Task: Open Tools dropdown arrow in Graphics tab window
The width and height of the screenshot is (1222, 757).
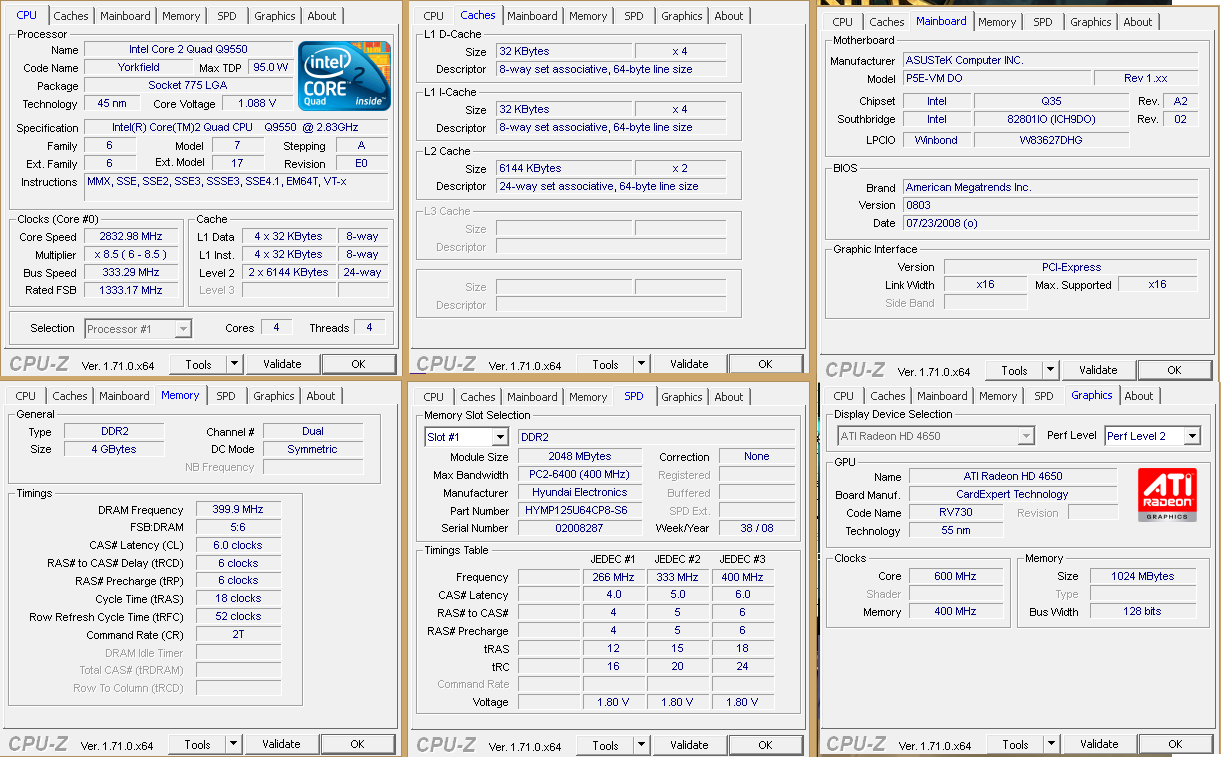Action: click(1052, 744)
